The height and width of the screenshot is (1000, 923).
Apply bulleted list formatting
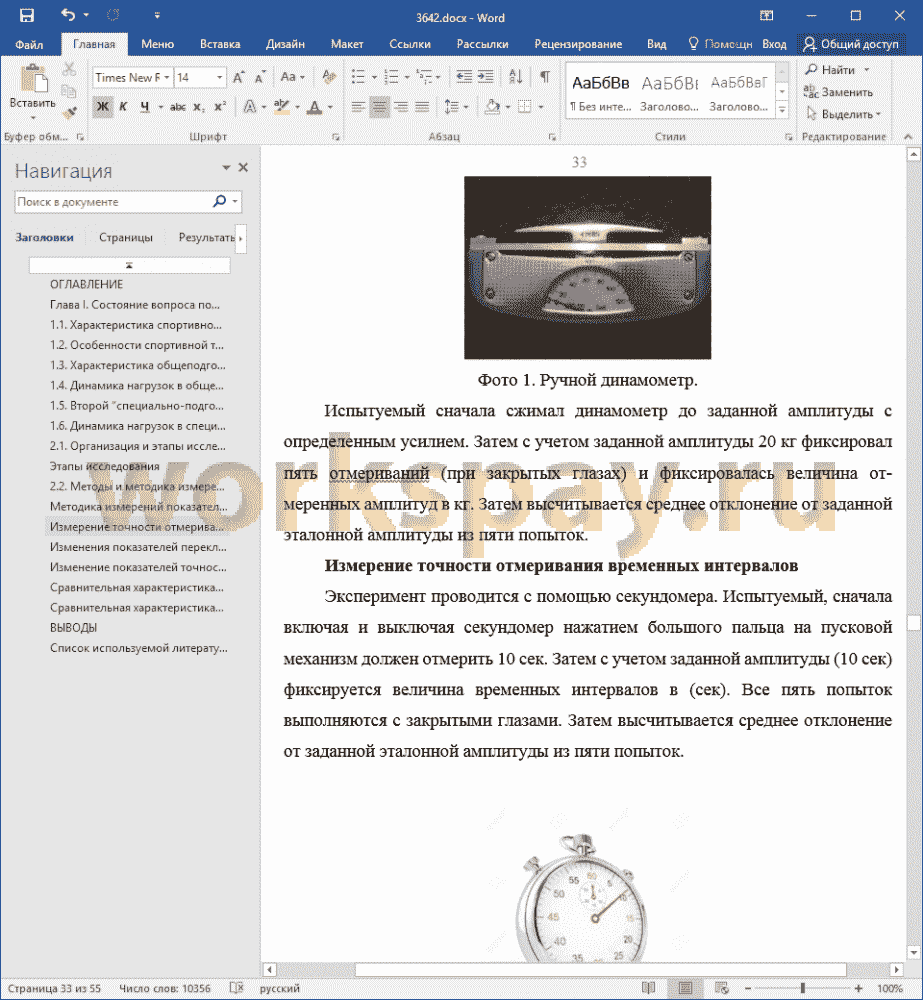pyautogui.click(x=358, y=77)
